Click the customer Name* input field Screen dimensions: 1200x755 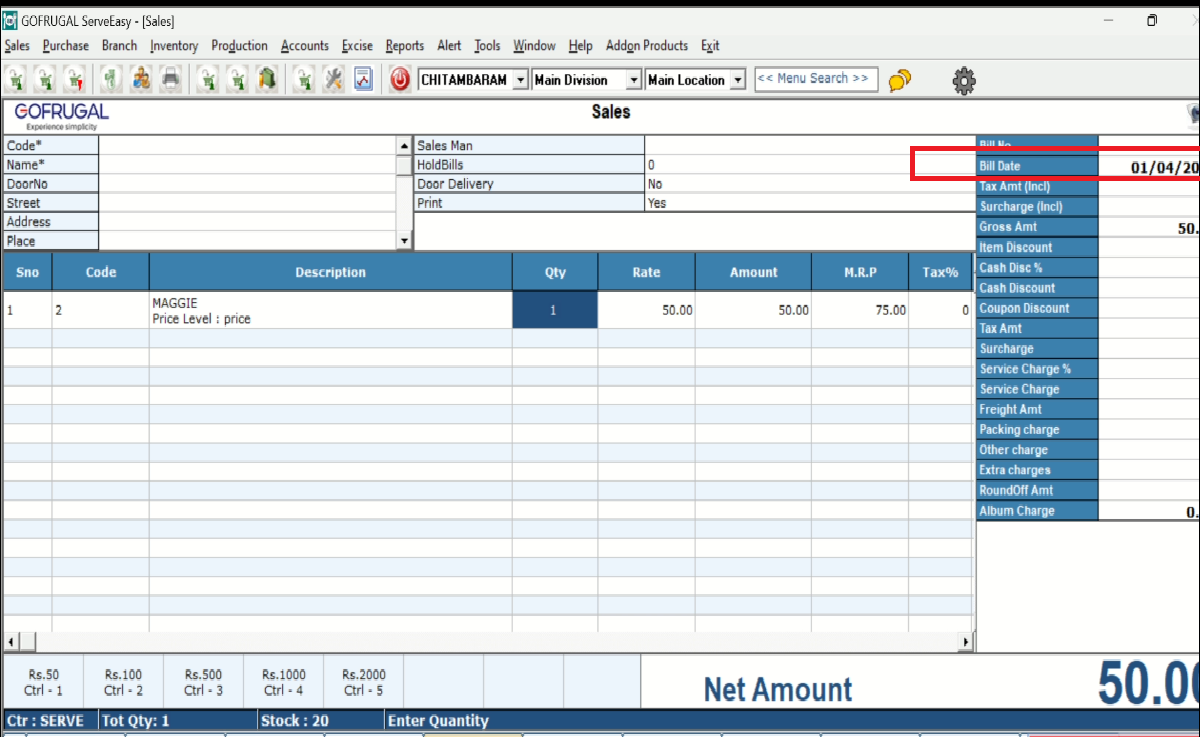click(x=248, y=165)
